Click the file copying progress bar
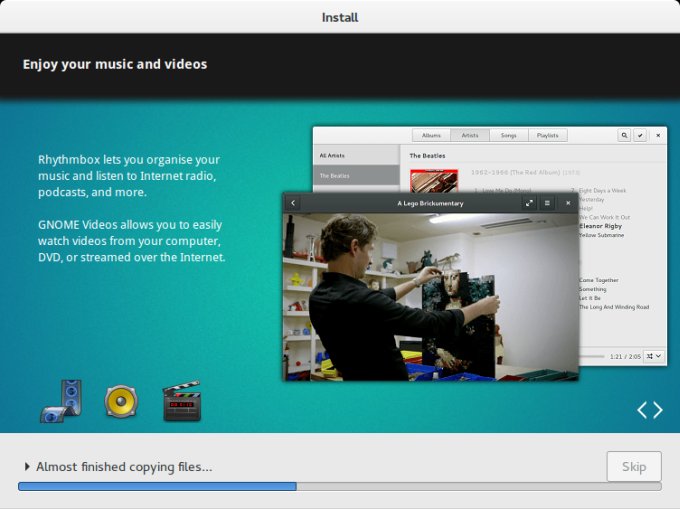 click(x=340, y=486)
